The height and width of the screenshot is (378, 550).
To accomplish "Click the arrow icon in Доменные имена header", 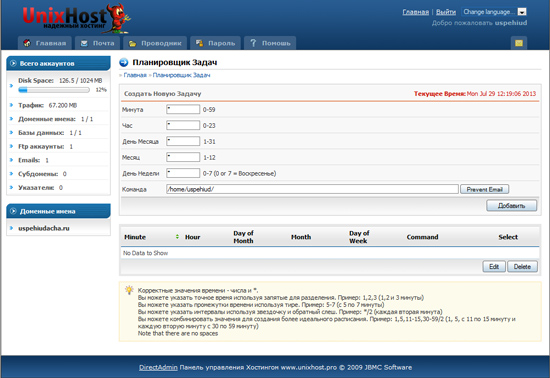I will pos(13,211).
